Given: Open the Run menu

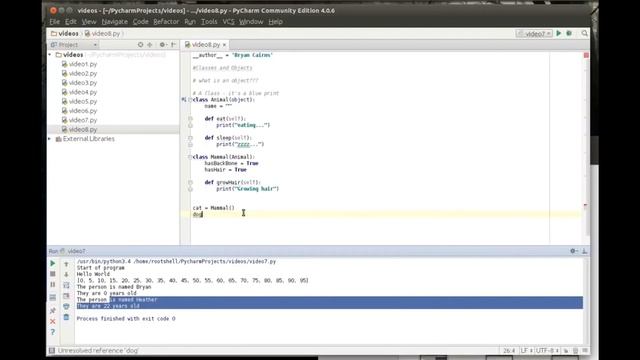Looking at the screenshot, I should 190,22.
